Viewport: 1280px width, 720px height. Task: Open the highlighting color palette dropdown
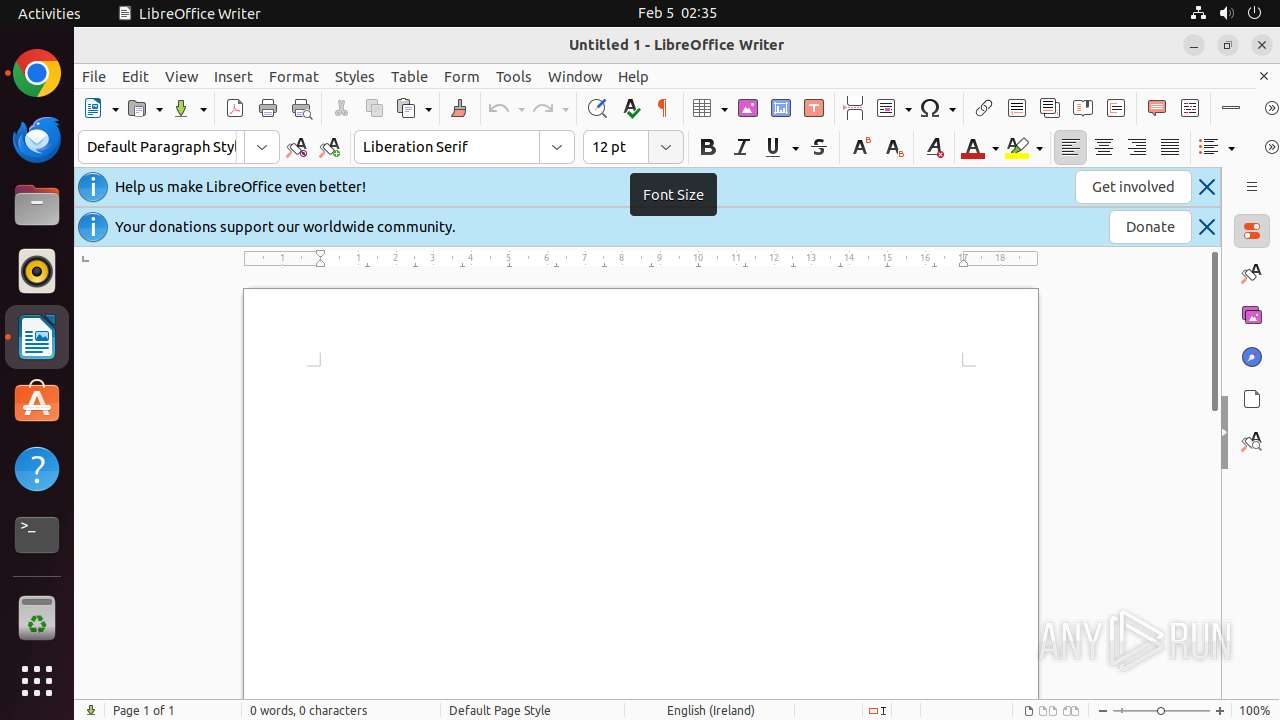[x=1040, y=147]
